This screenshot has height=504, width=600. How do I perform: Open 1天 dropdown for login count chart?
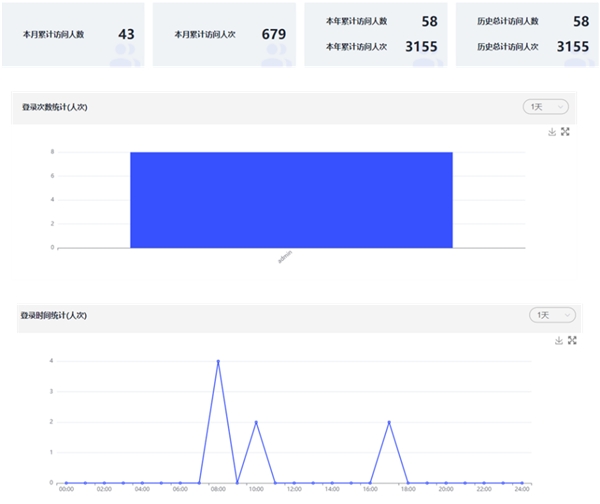click(x=546, y=107)
